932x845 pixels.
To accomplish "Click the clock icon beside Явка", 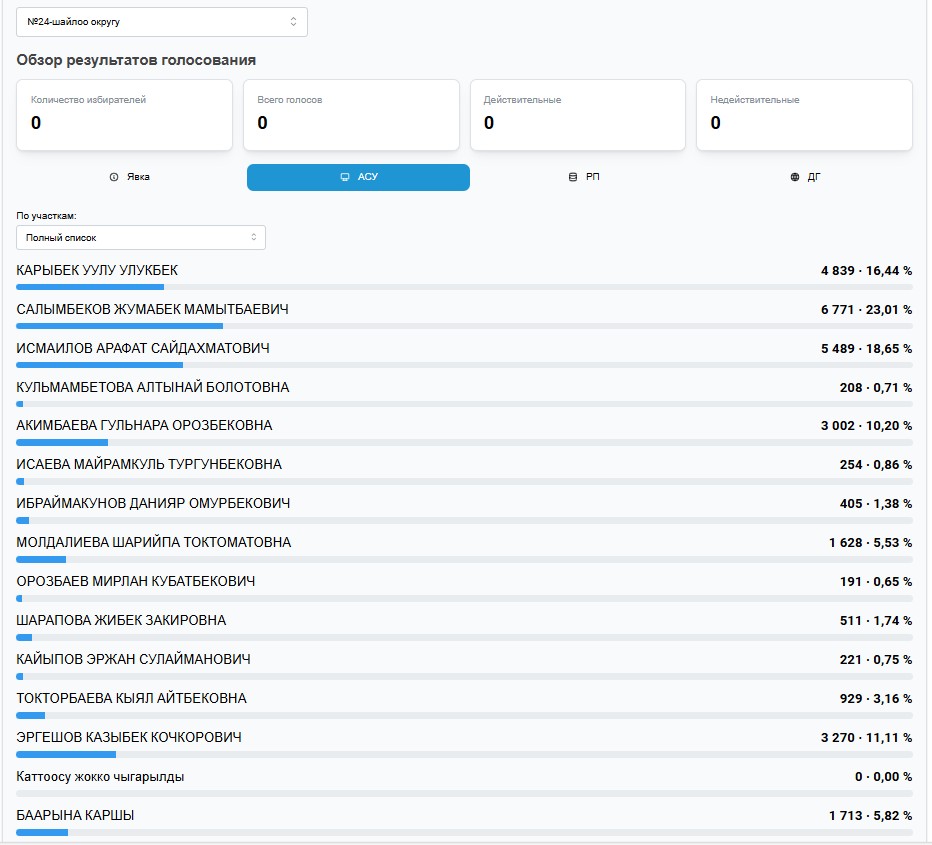I will [x=114, y=177].
